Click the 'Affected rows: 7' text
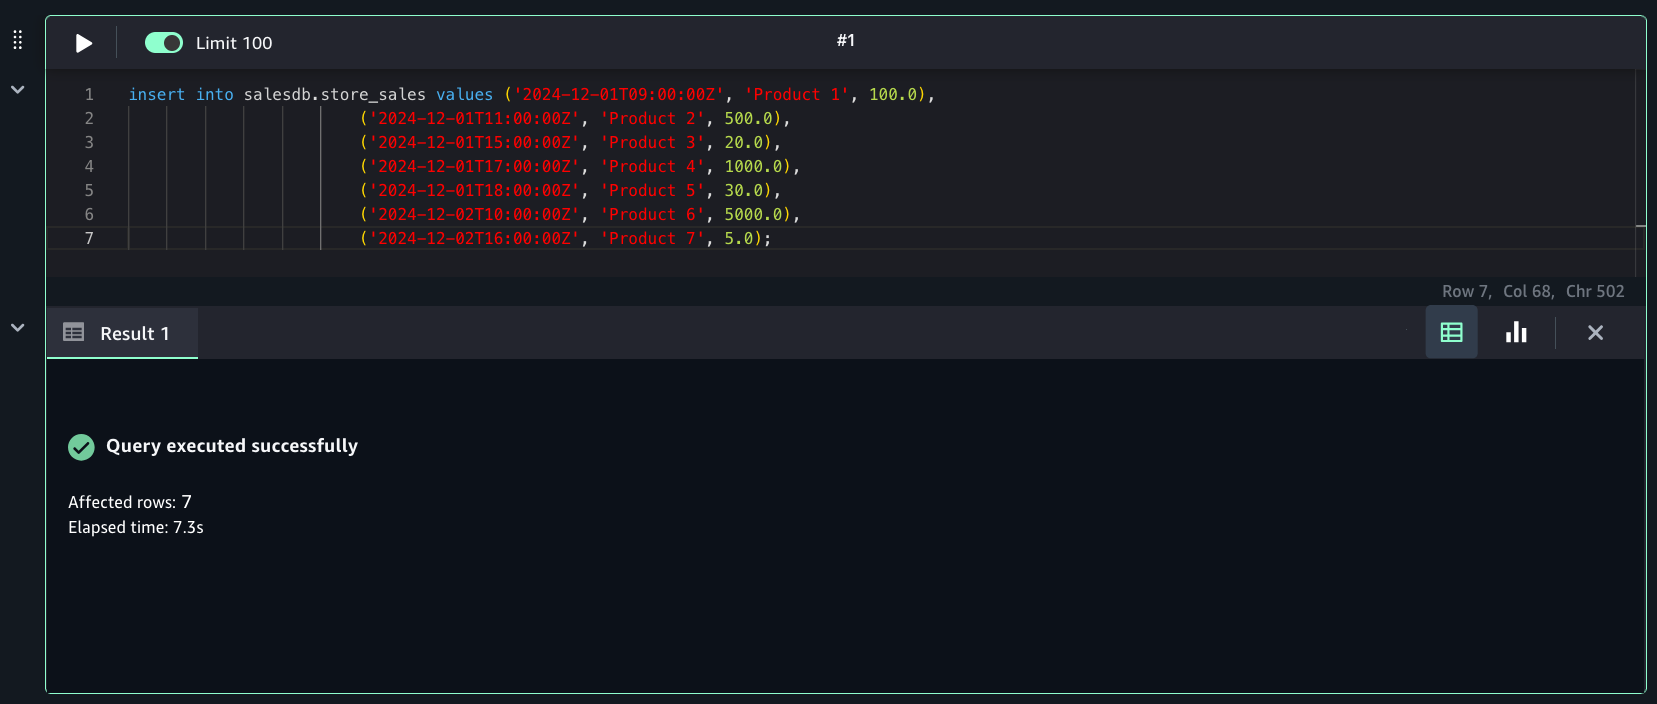1657x704 pixels. pyautogui.click(x=130, y=502)
